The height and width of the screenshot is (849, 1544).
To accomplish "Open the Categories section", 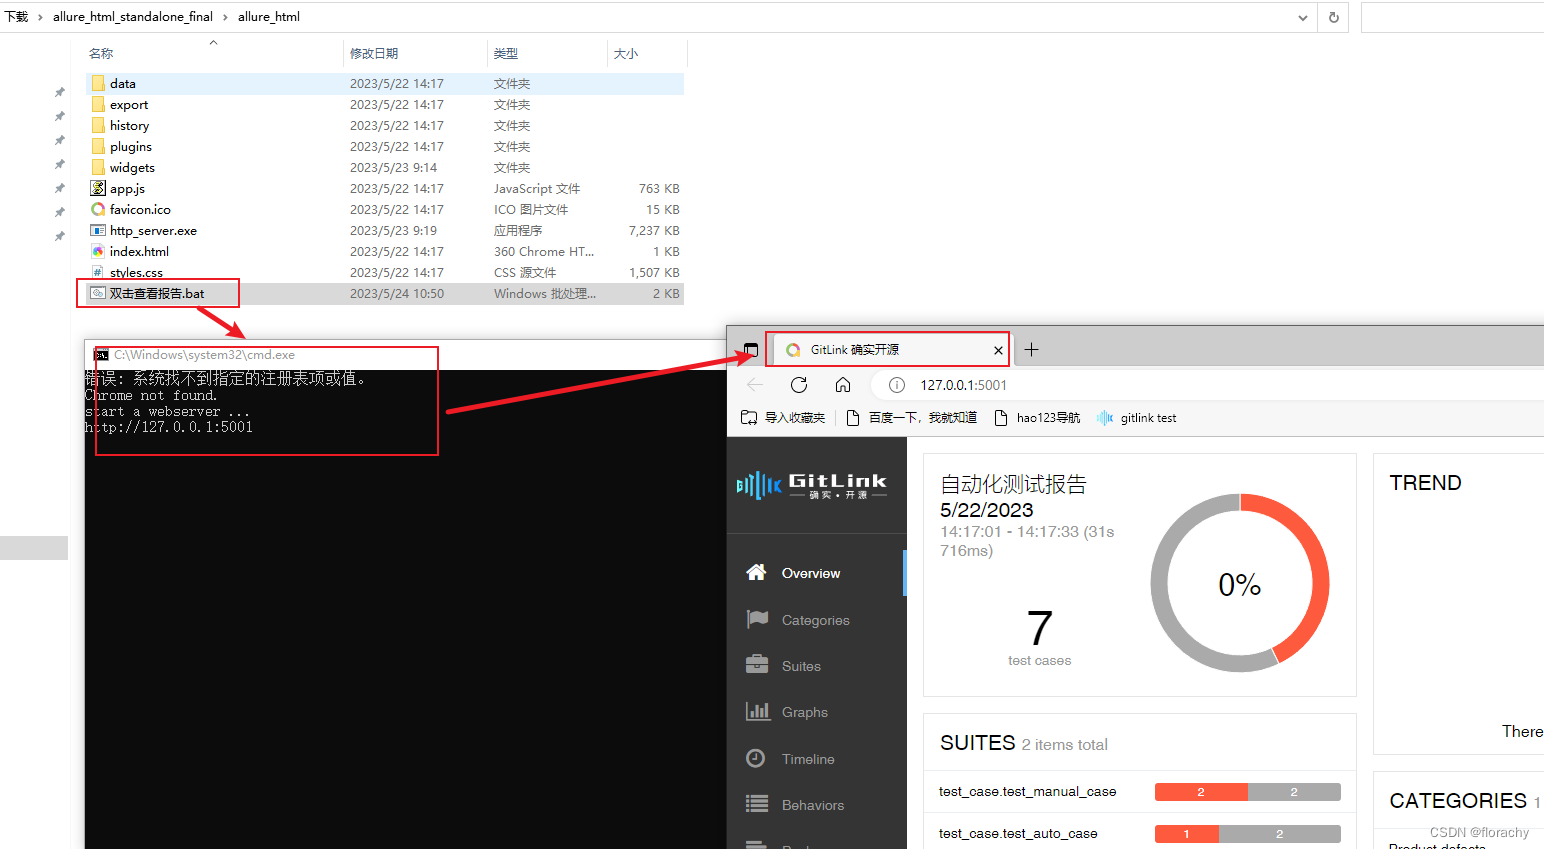I will (817, 620).
